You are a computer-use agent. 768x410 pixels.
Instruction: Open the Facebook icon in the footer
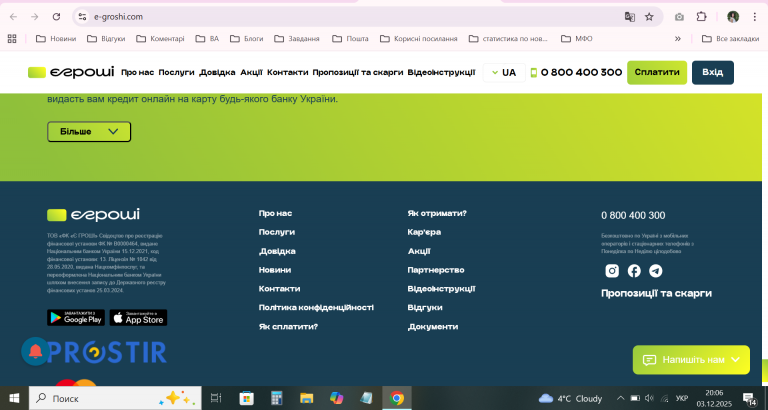pyautogui.click(x=634, y=271)
